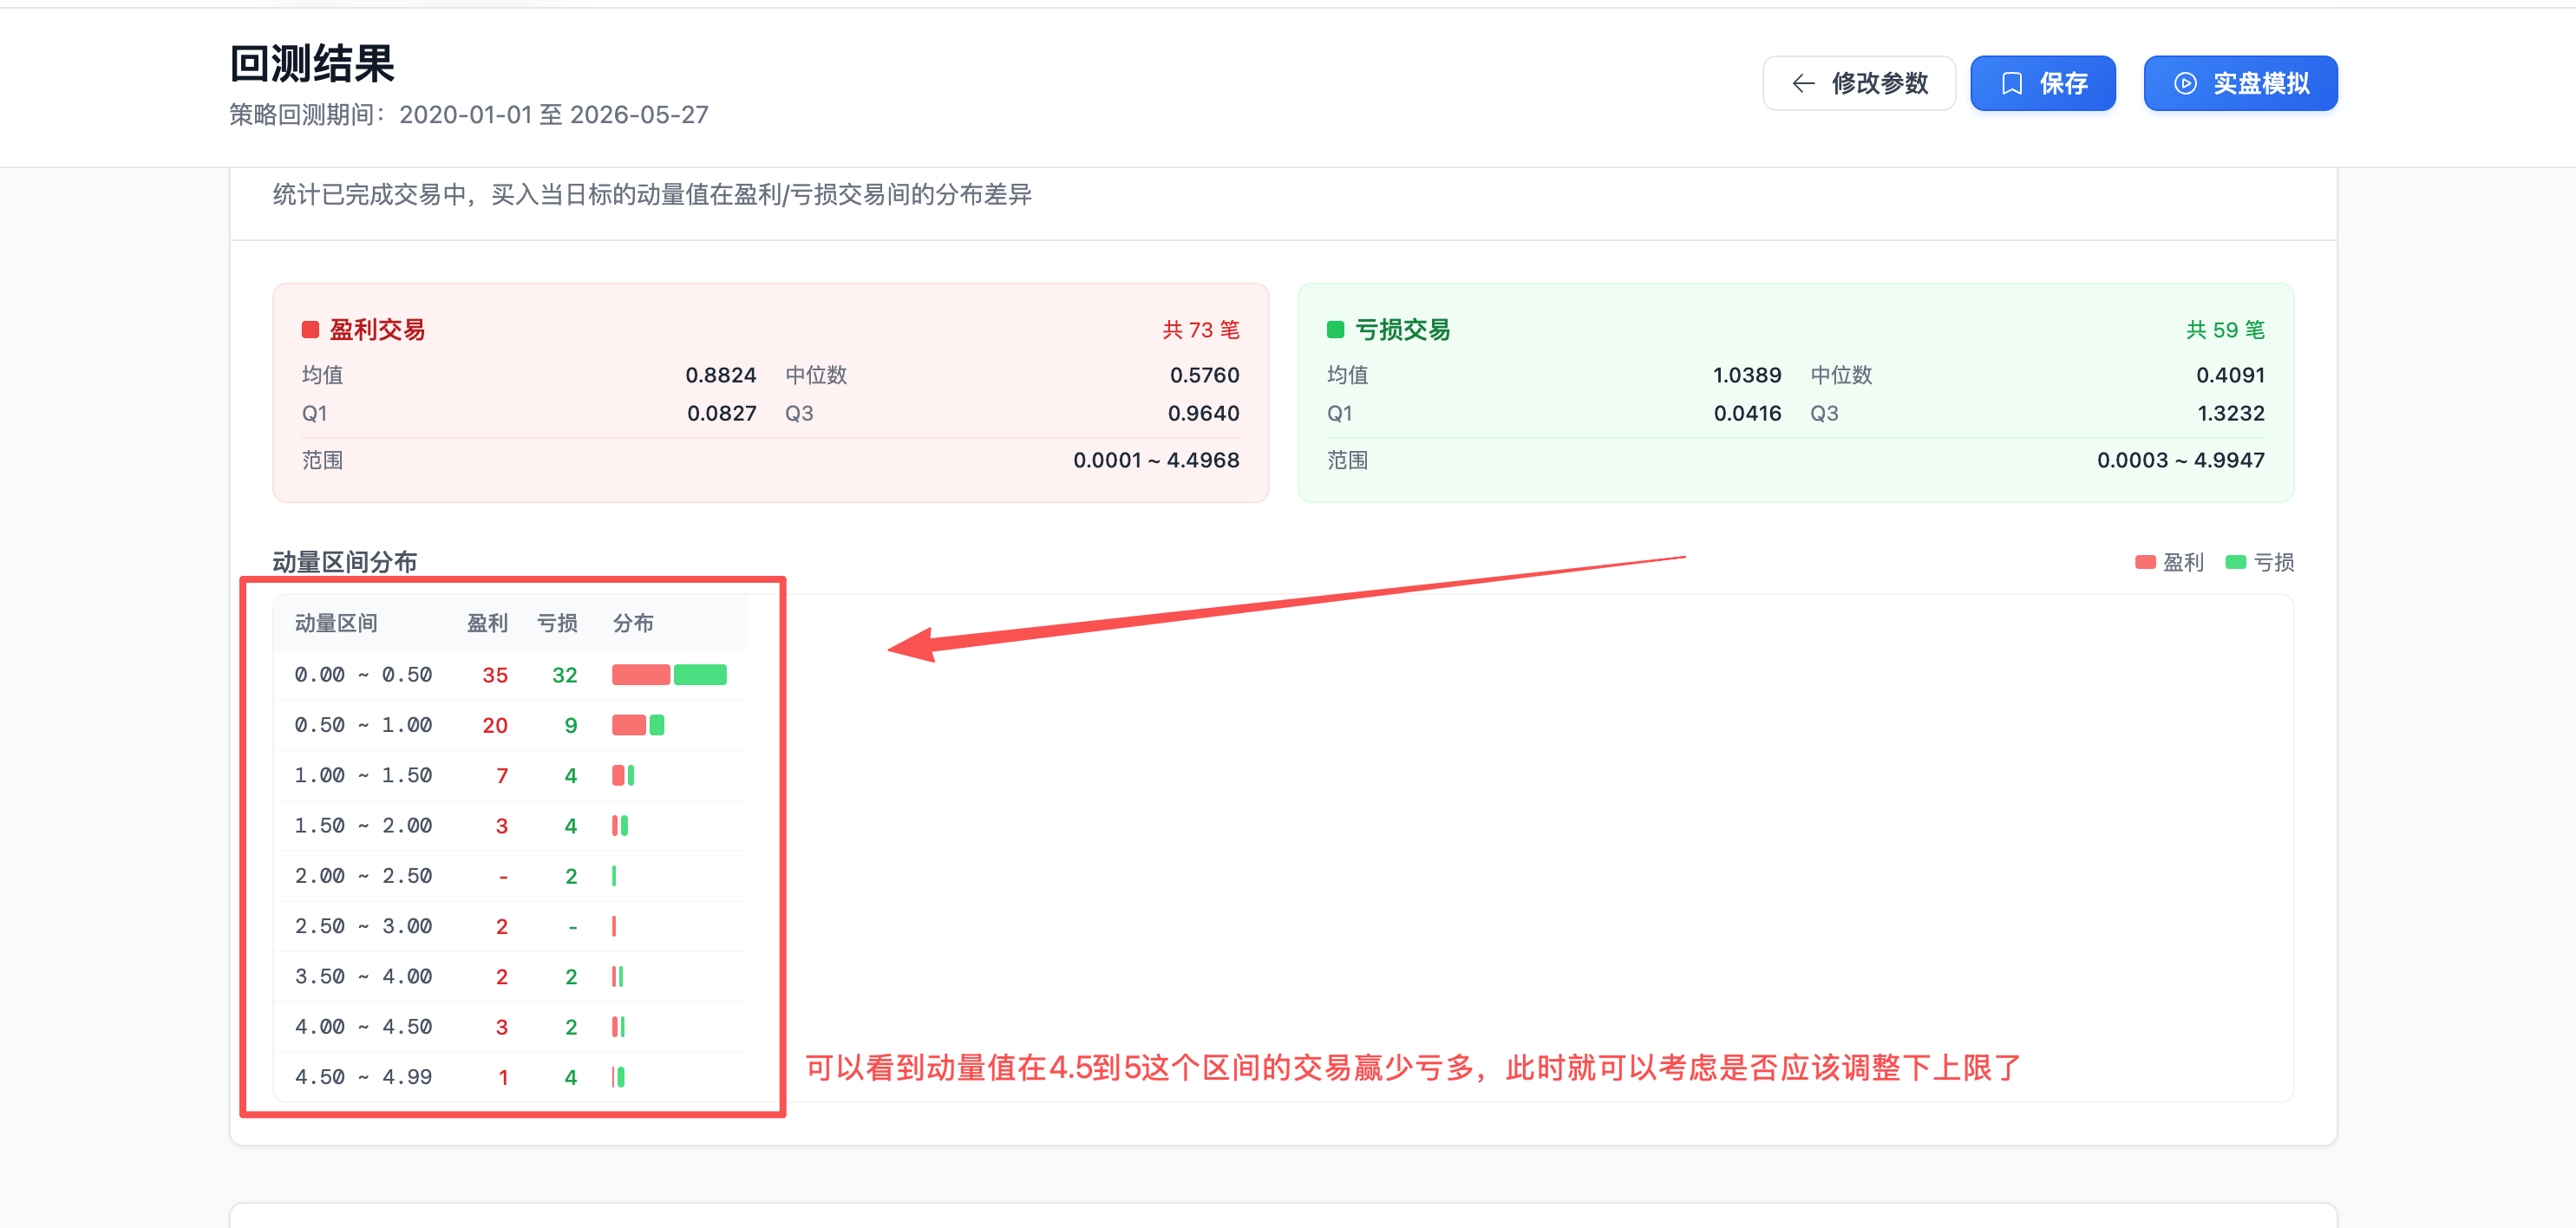This screenshot has height=1228, width=2576.
Task: Click loss count 32 in first row
Action: tap(565, 675)
